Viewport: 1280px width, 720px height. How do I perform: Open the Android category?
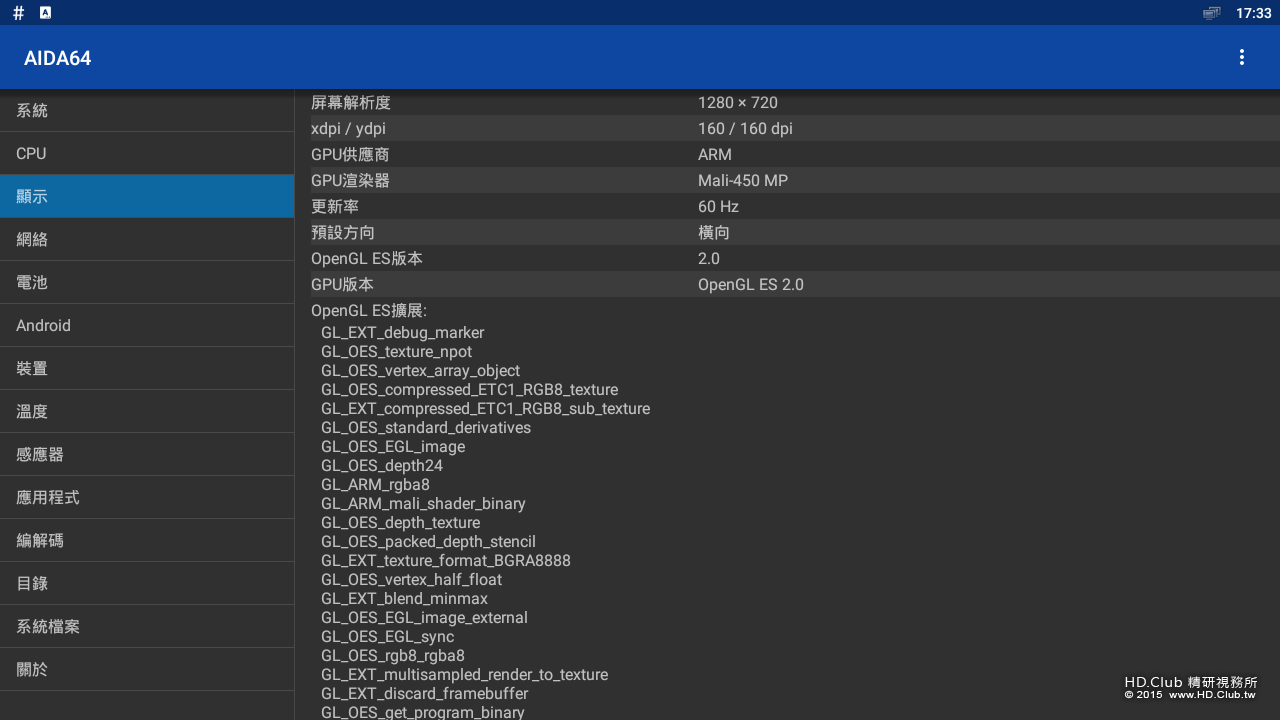pos(147,325)
